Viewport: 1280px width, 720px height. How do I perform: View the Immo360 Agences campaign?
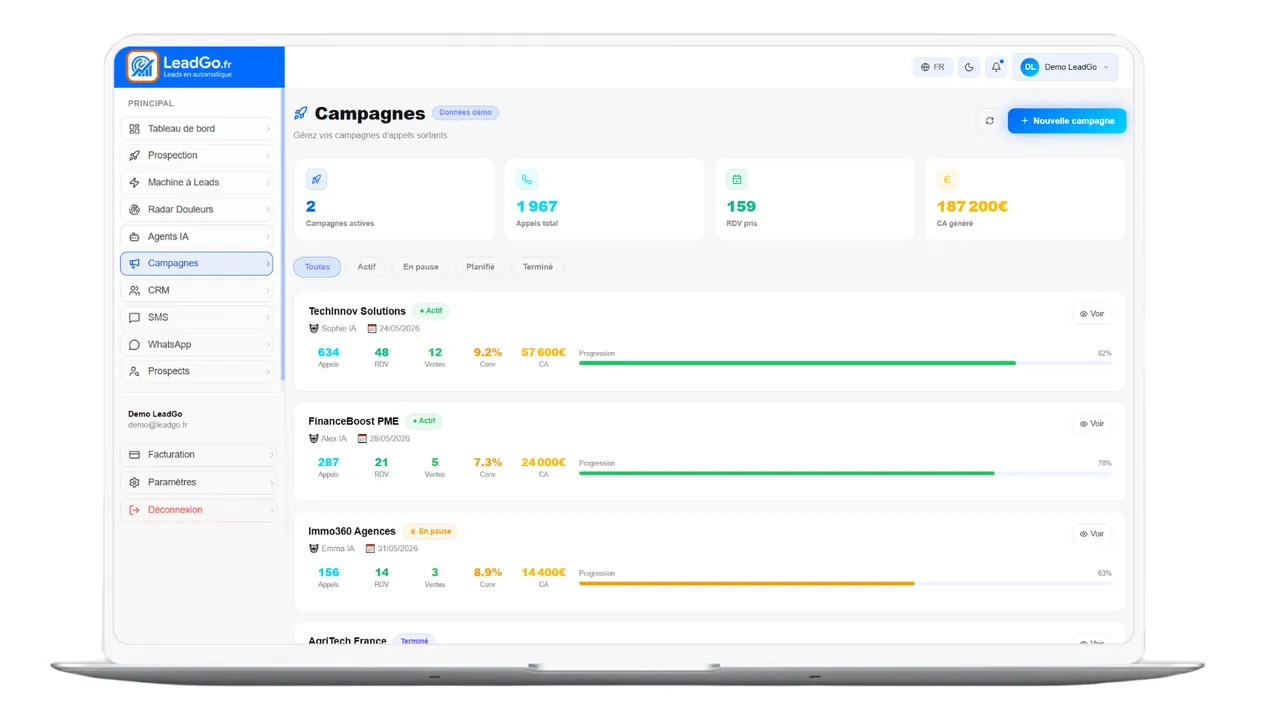[1092, 534]
